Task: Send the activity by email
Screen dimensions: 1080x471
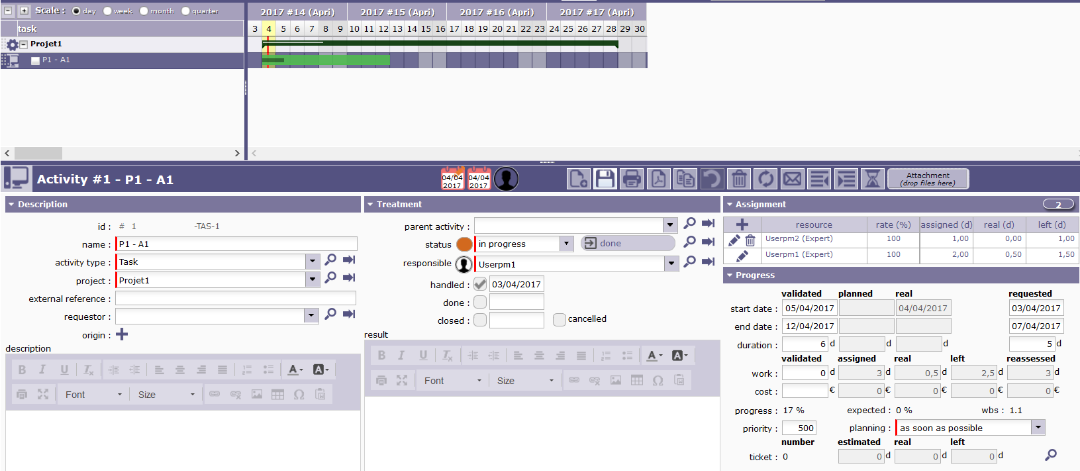Action: [x=793, y=179]
